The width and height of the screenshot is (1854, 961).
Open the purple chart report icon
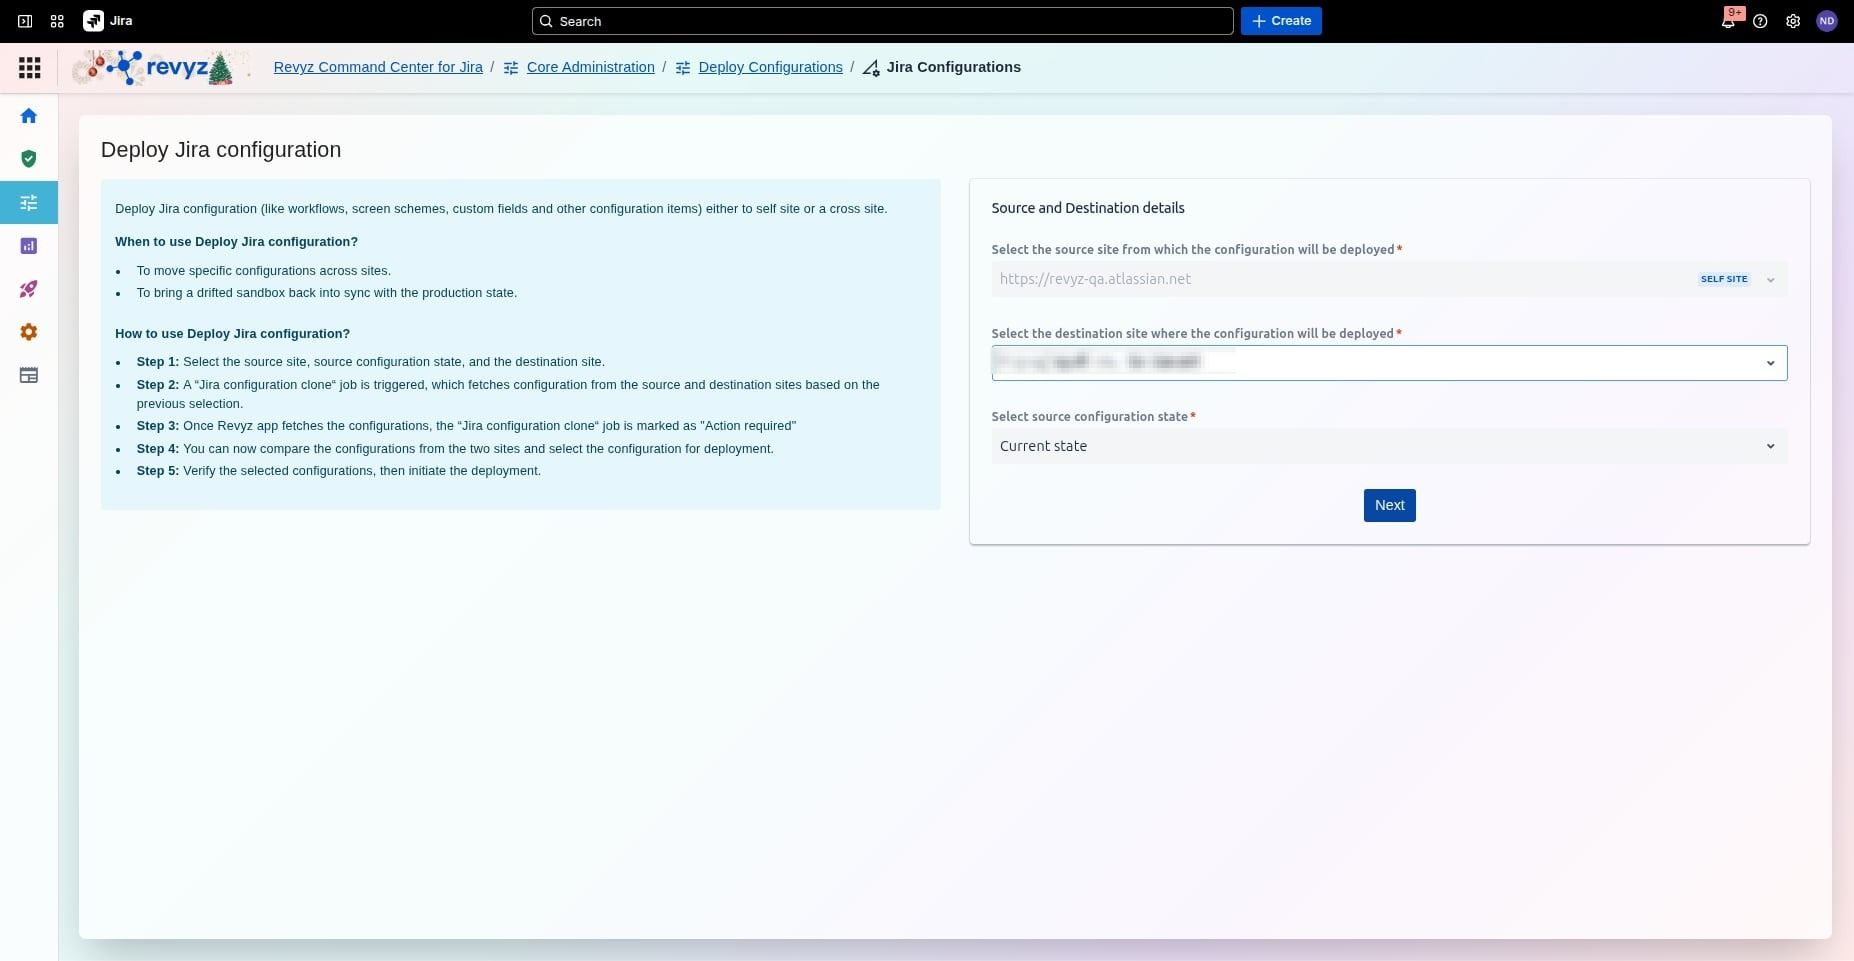29,246
